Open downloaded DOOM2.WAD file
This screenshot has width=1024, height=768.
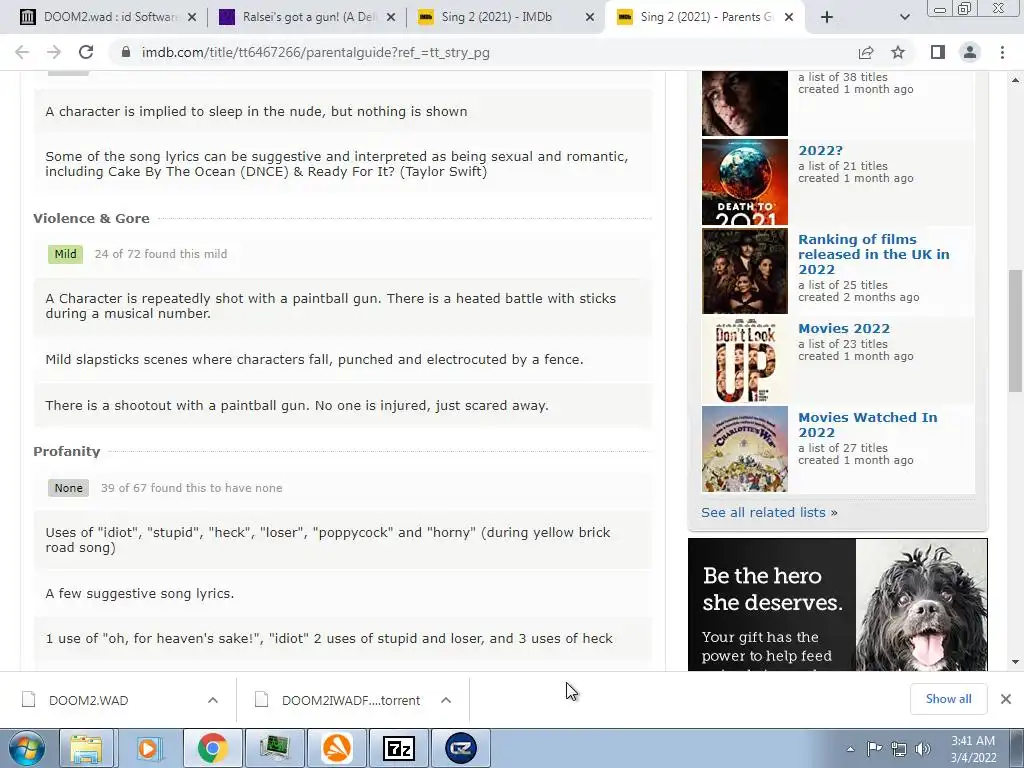pos(88,700)
